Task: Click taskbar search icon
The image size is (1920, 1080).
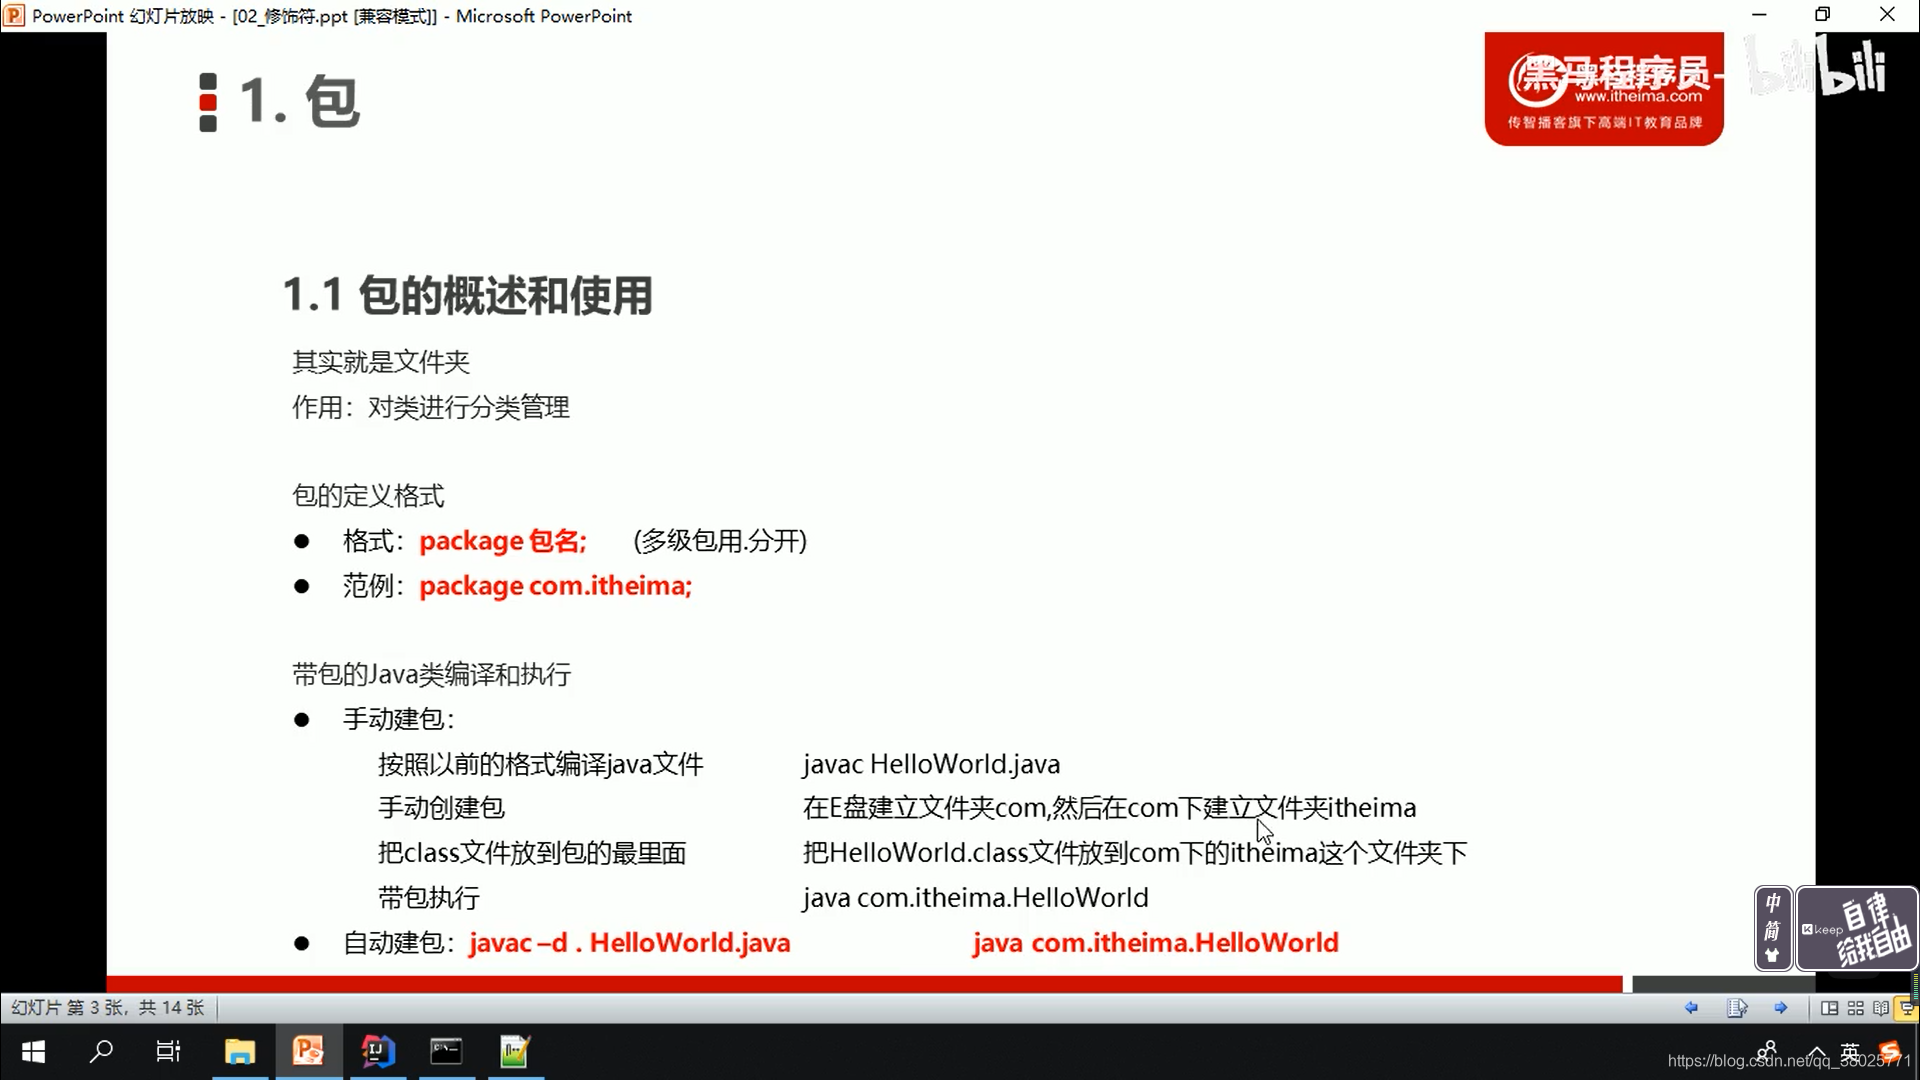Action: click(101, 1052)
